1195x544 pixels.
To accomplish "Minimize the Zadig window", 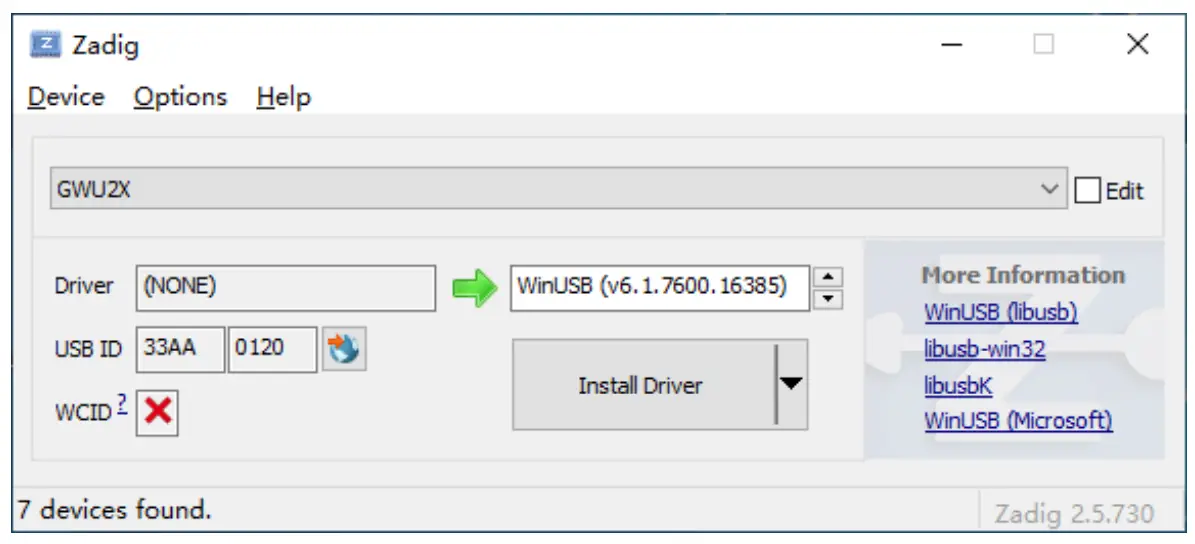I will point(950,45).
